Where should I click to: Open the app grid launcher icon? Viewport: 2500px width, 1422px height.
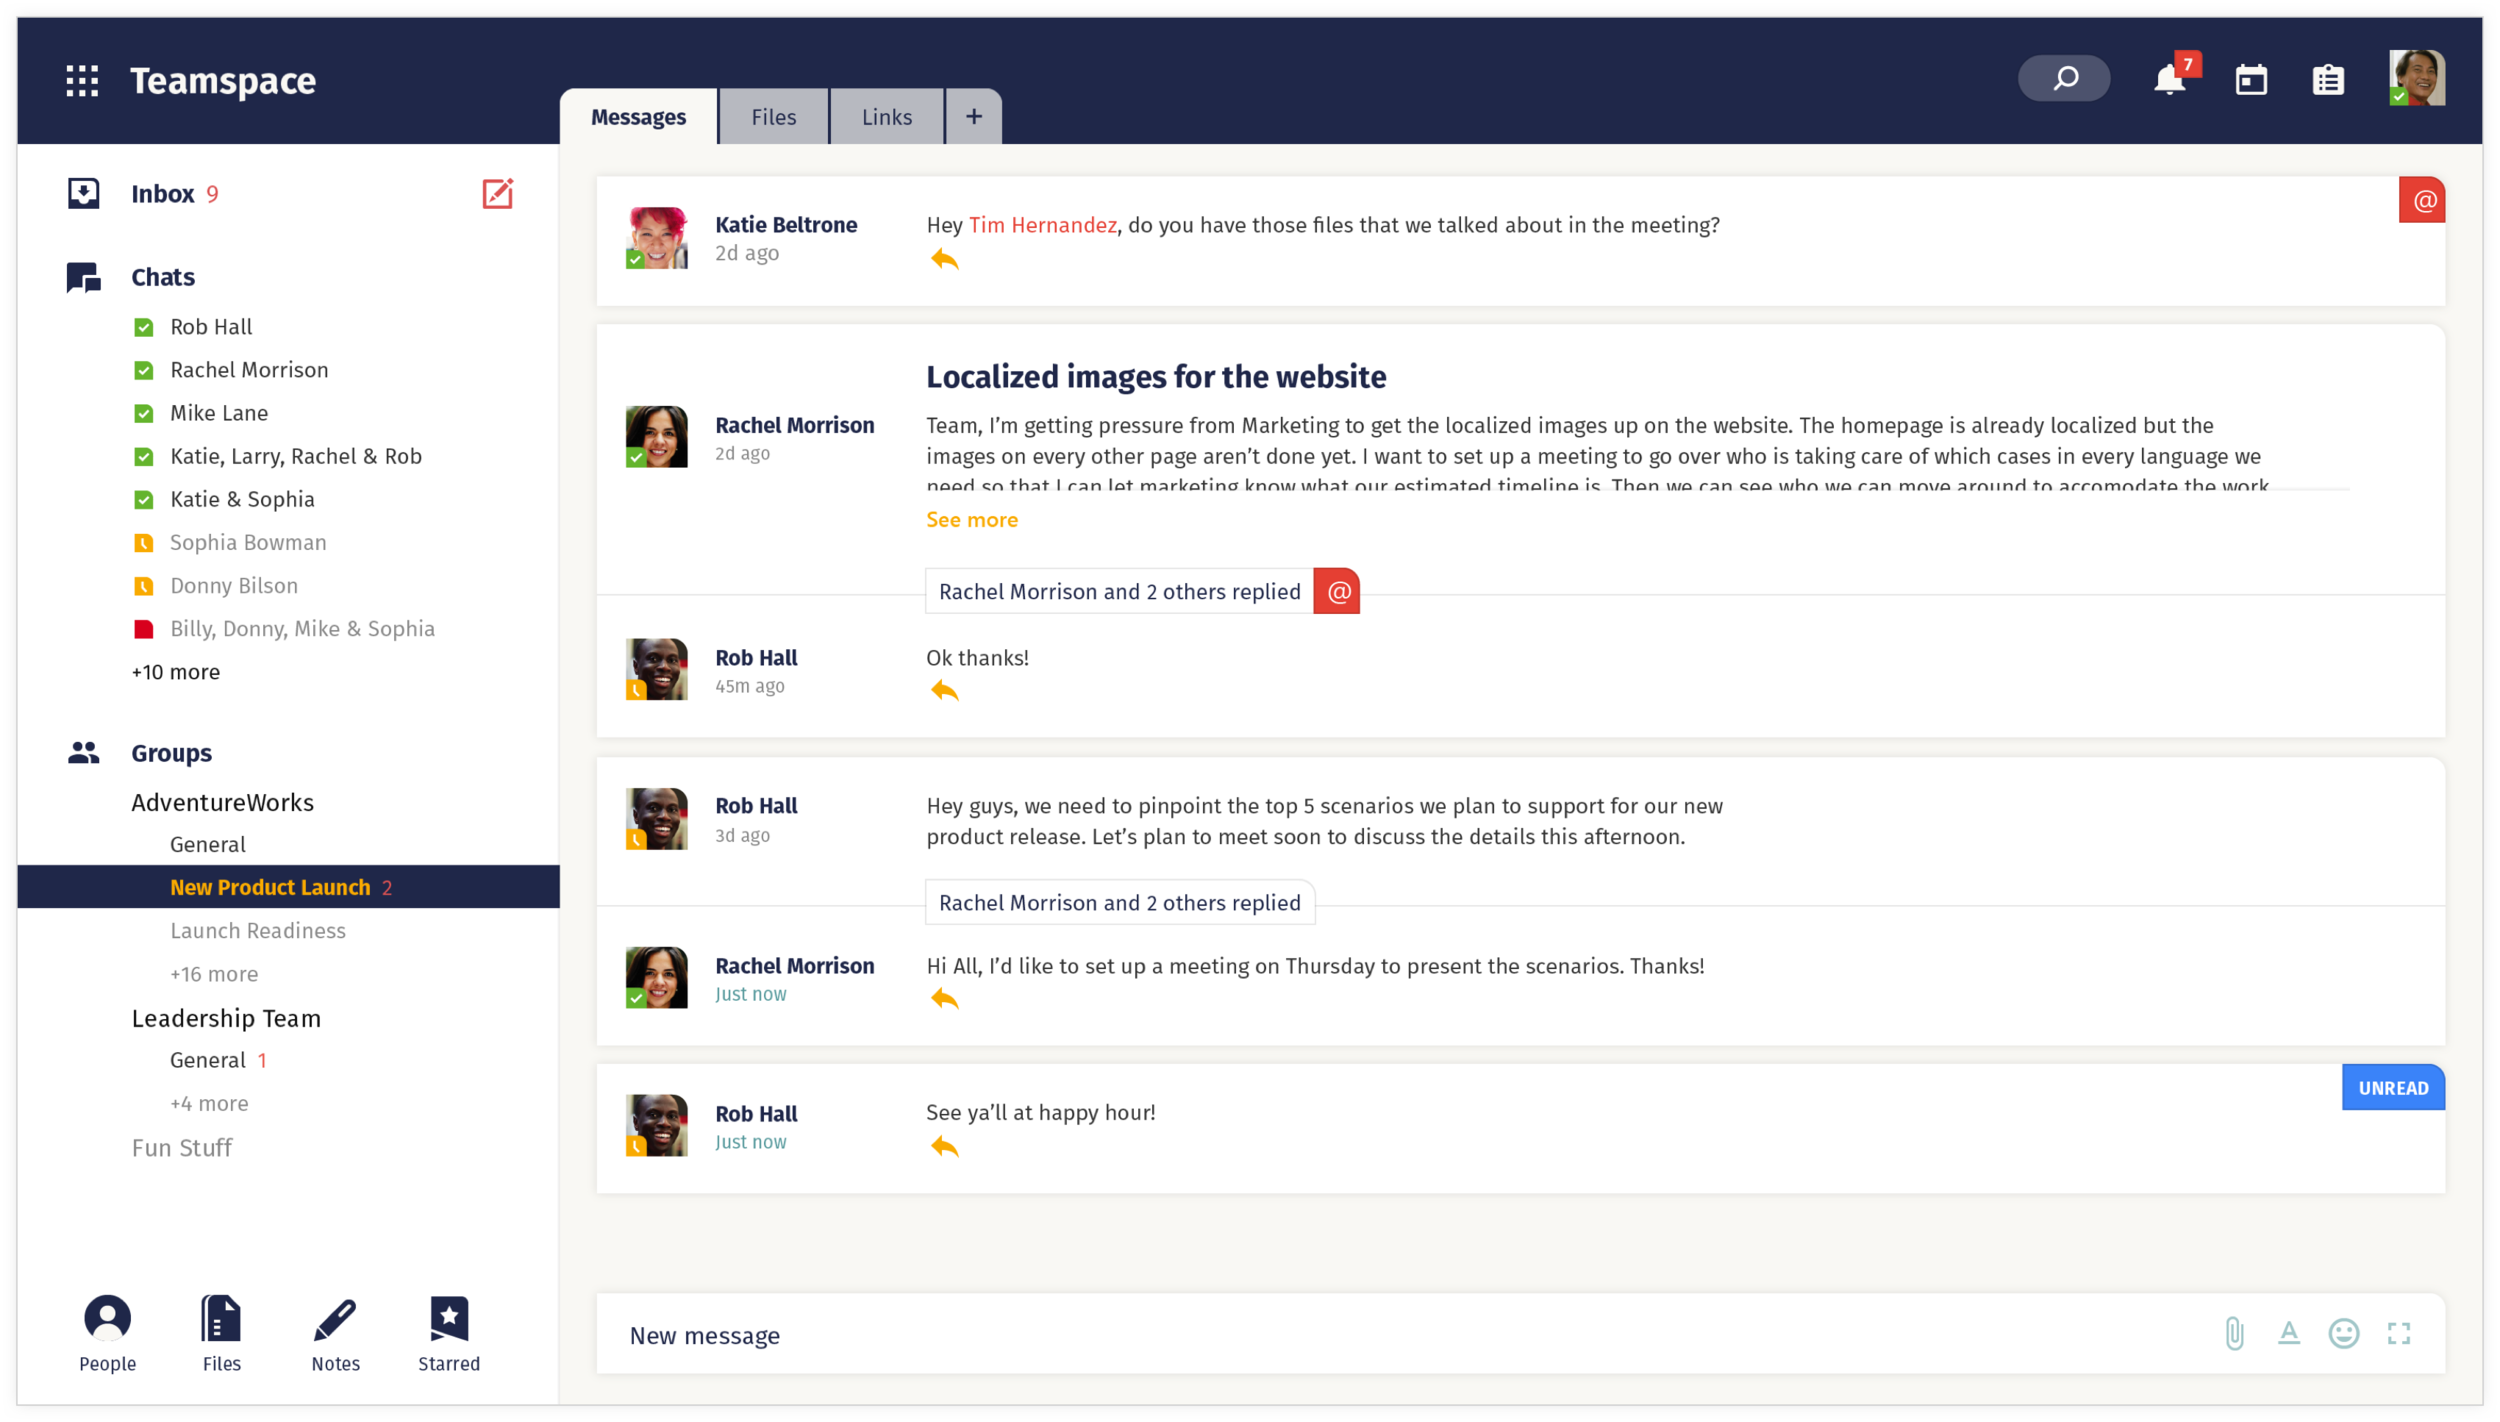tap(82, 80)
